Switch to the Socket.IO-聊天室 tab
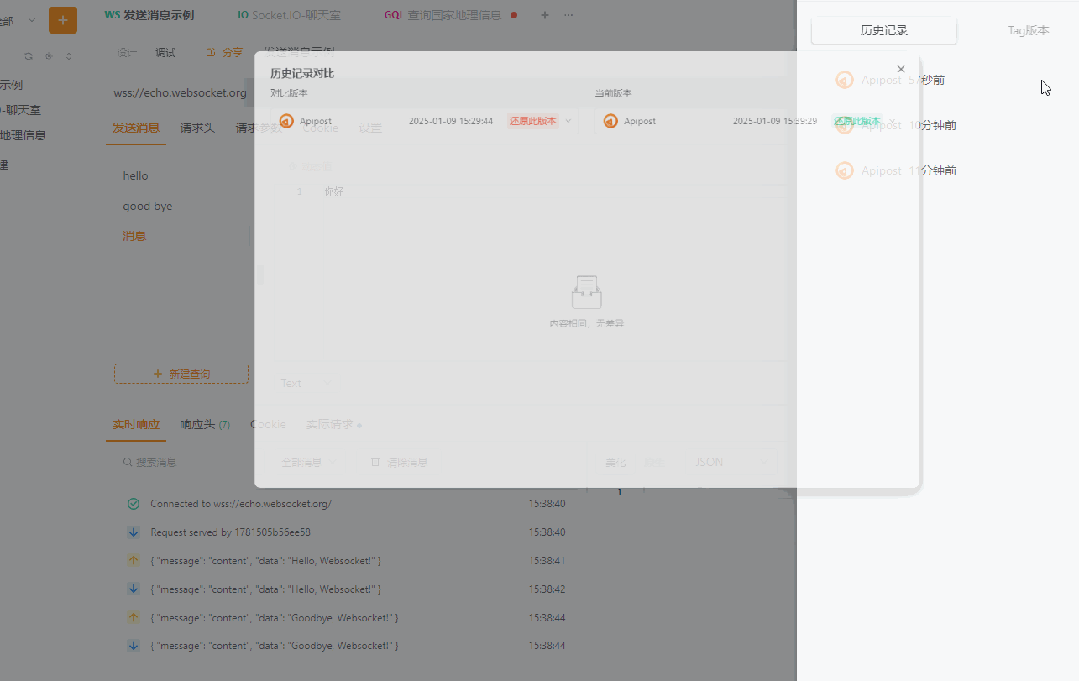Viewport: 1079px width, 681px height. click(x=289, y=14)
